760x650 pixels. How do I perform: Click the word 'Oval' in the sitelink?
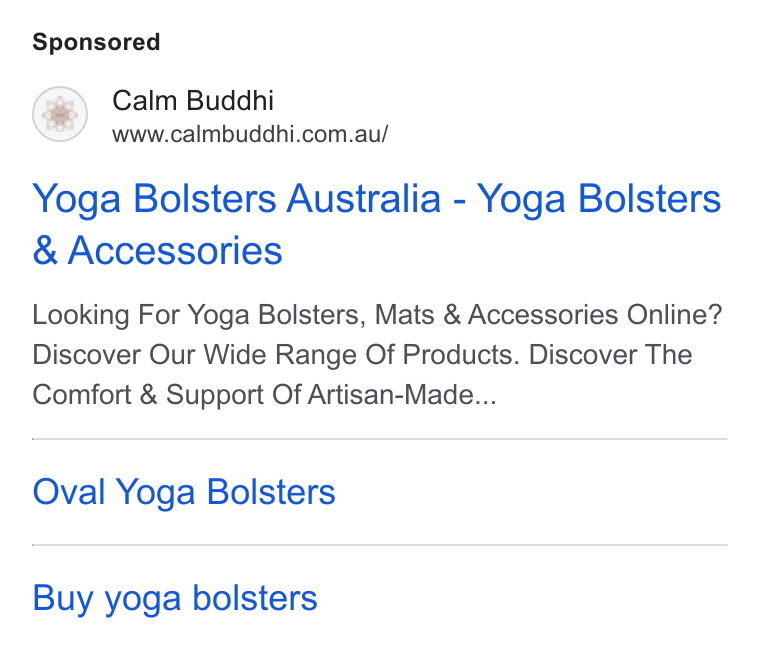(69, 492)
